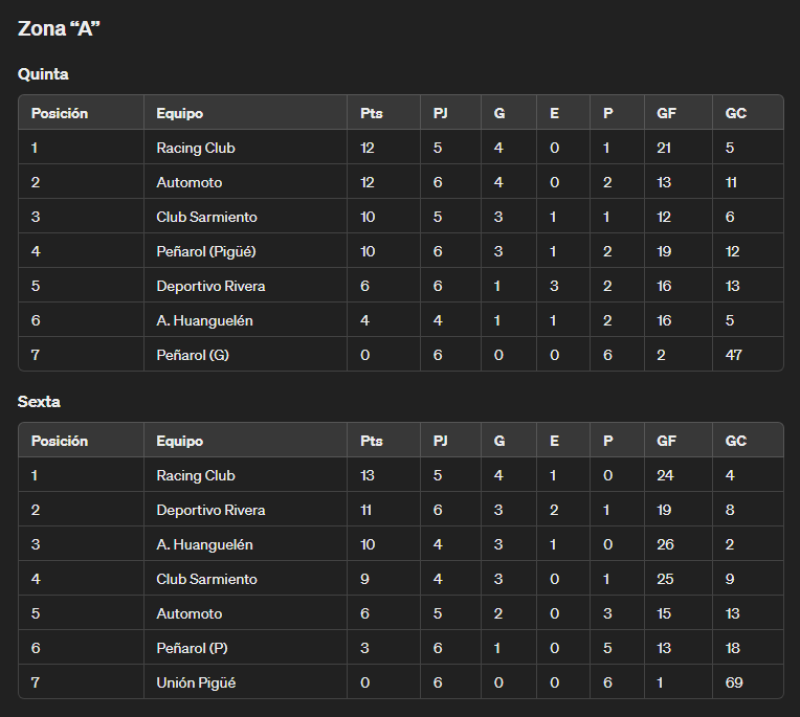Click the 47 goals-against value for Peñarol (G)
Viewport: 800px width, 717px height.
[x=734, y=355]
